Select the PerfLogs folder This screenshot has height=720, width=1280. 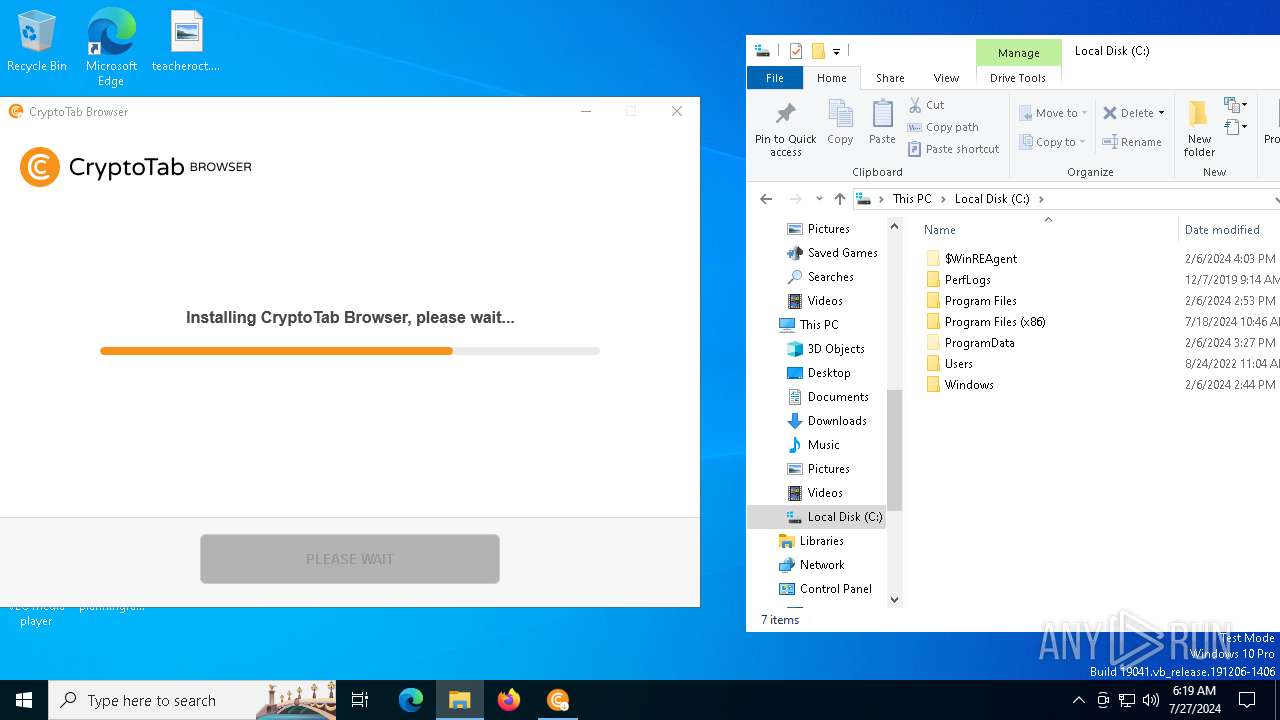[x=968, y=280]
